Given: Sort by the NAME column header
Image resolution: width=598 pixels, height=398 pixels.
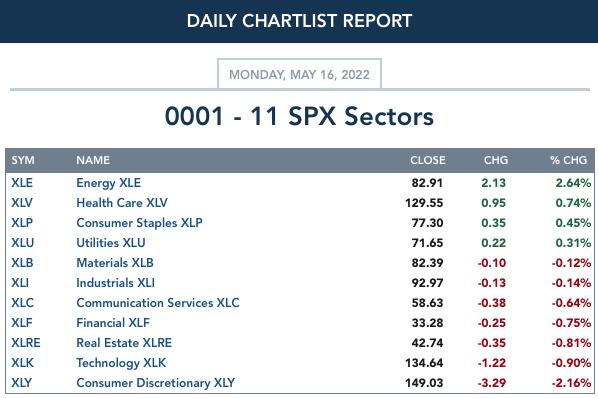Looking at the screenshot, I should tap(93, 160).
